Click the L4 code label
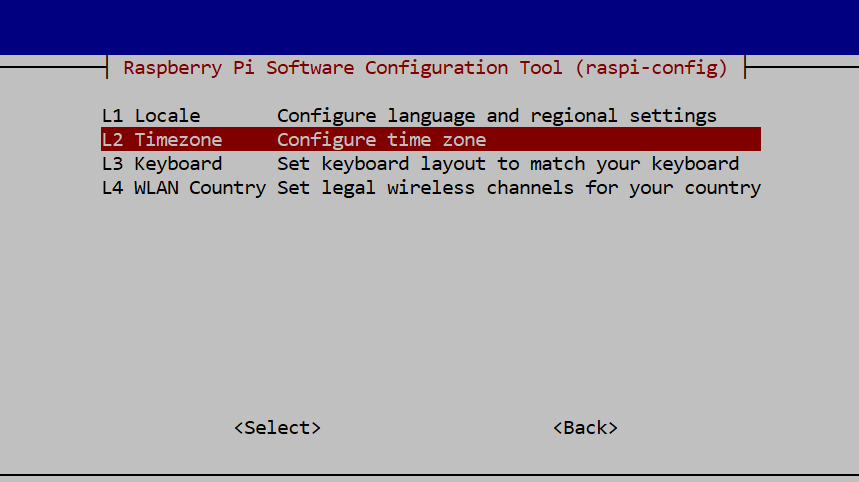Screen dimensions: 859x482 coord(112,188)
